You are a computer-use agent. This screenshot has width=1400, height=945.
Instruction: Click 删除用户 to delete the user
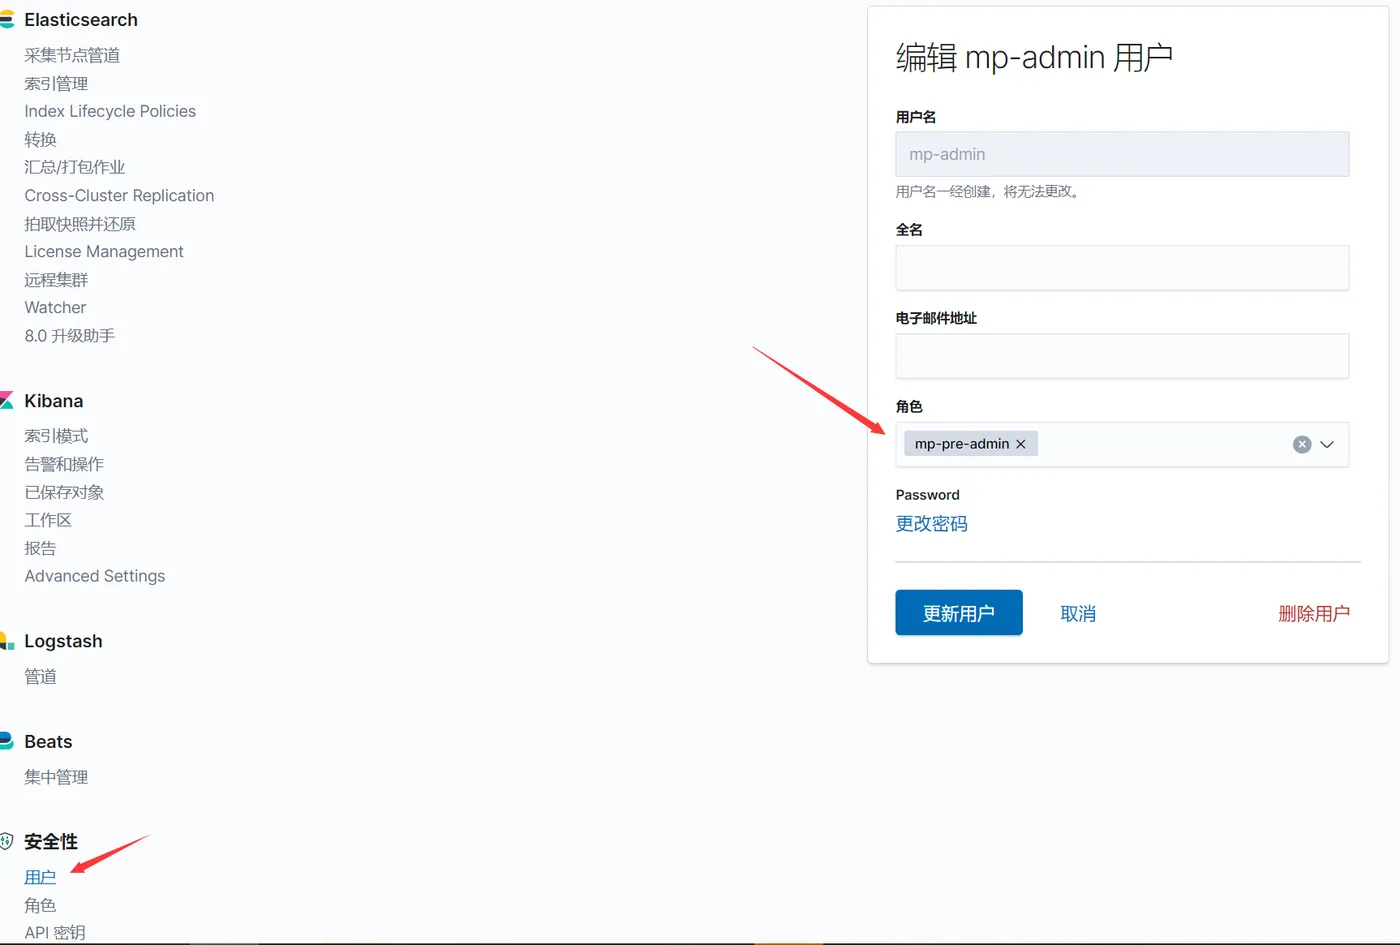pos(1314,614)
